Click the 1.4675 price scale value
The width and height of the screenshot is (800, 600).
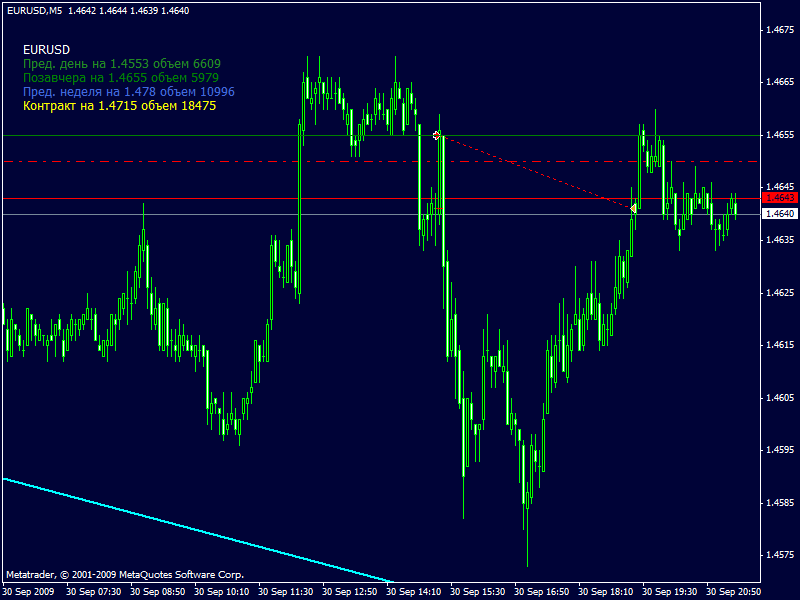pyautogui.click(x=780, y=30)
